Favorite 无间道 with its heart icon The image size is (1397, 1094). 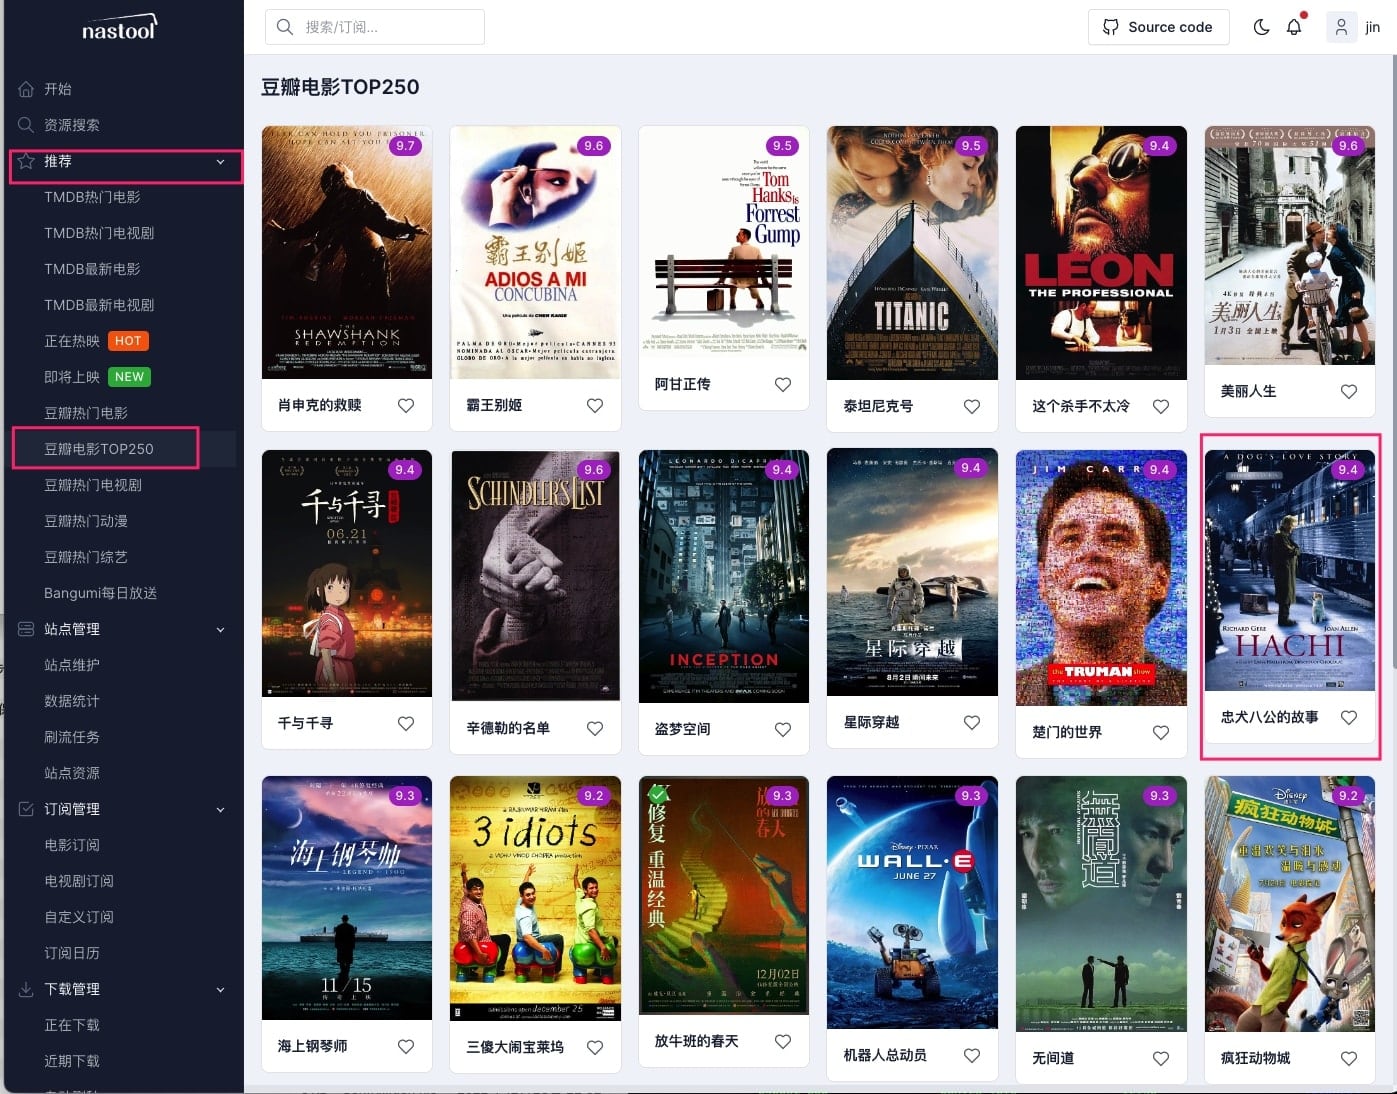(1161, 1058)
